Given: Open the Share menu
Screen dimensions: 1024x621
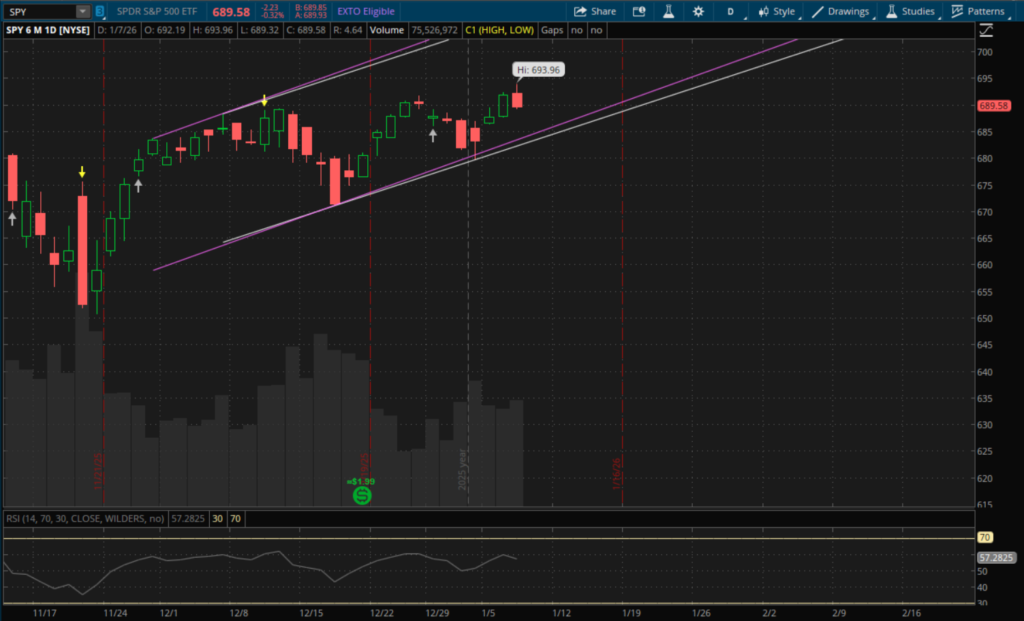Looking at the screenshot, I should 595,11.
